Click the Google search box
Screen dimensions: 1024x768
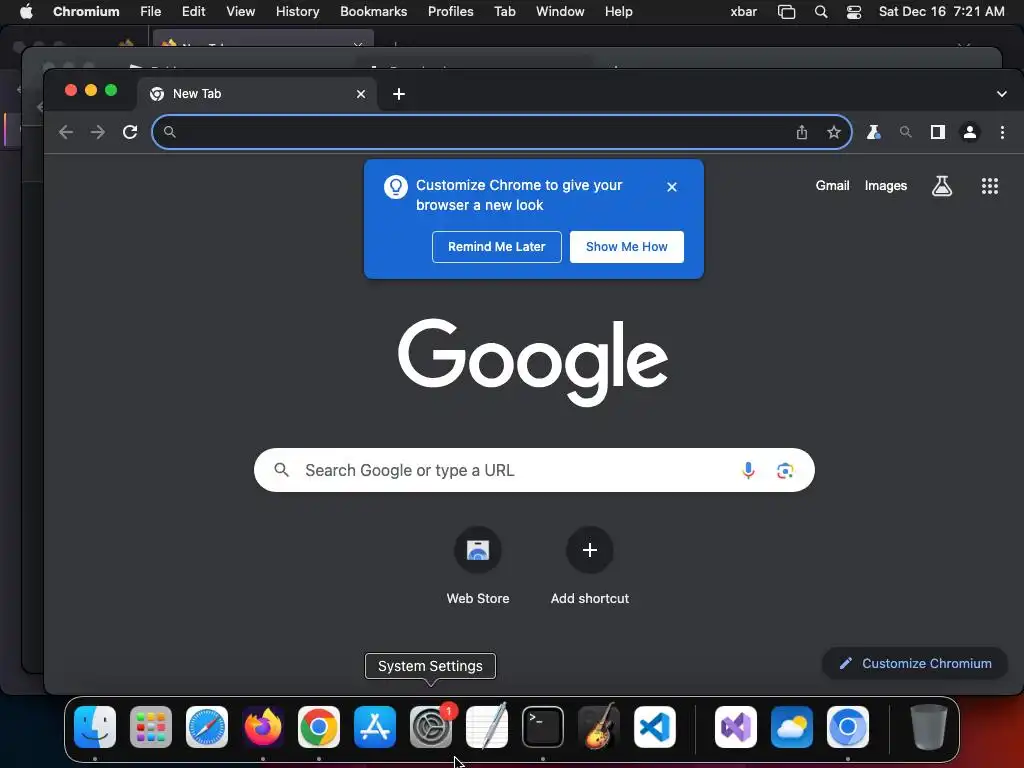534,470
